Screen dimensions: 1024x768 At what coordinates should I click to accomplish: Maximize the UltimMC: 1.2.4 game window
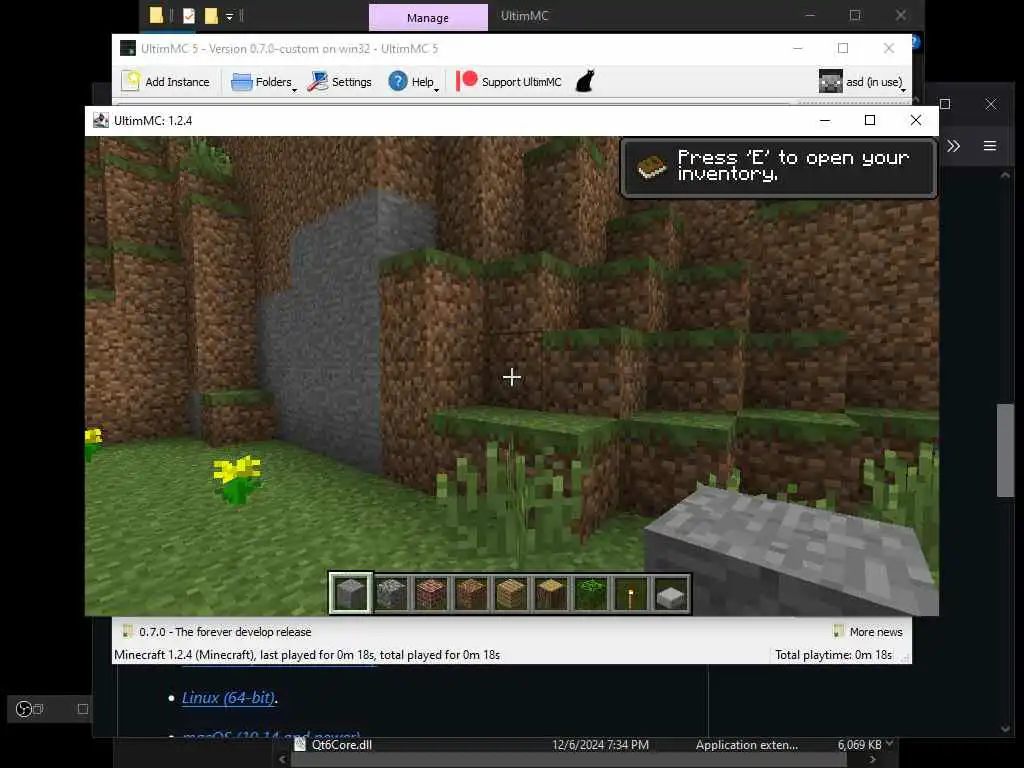tap(870, 120)
